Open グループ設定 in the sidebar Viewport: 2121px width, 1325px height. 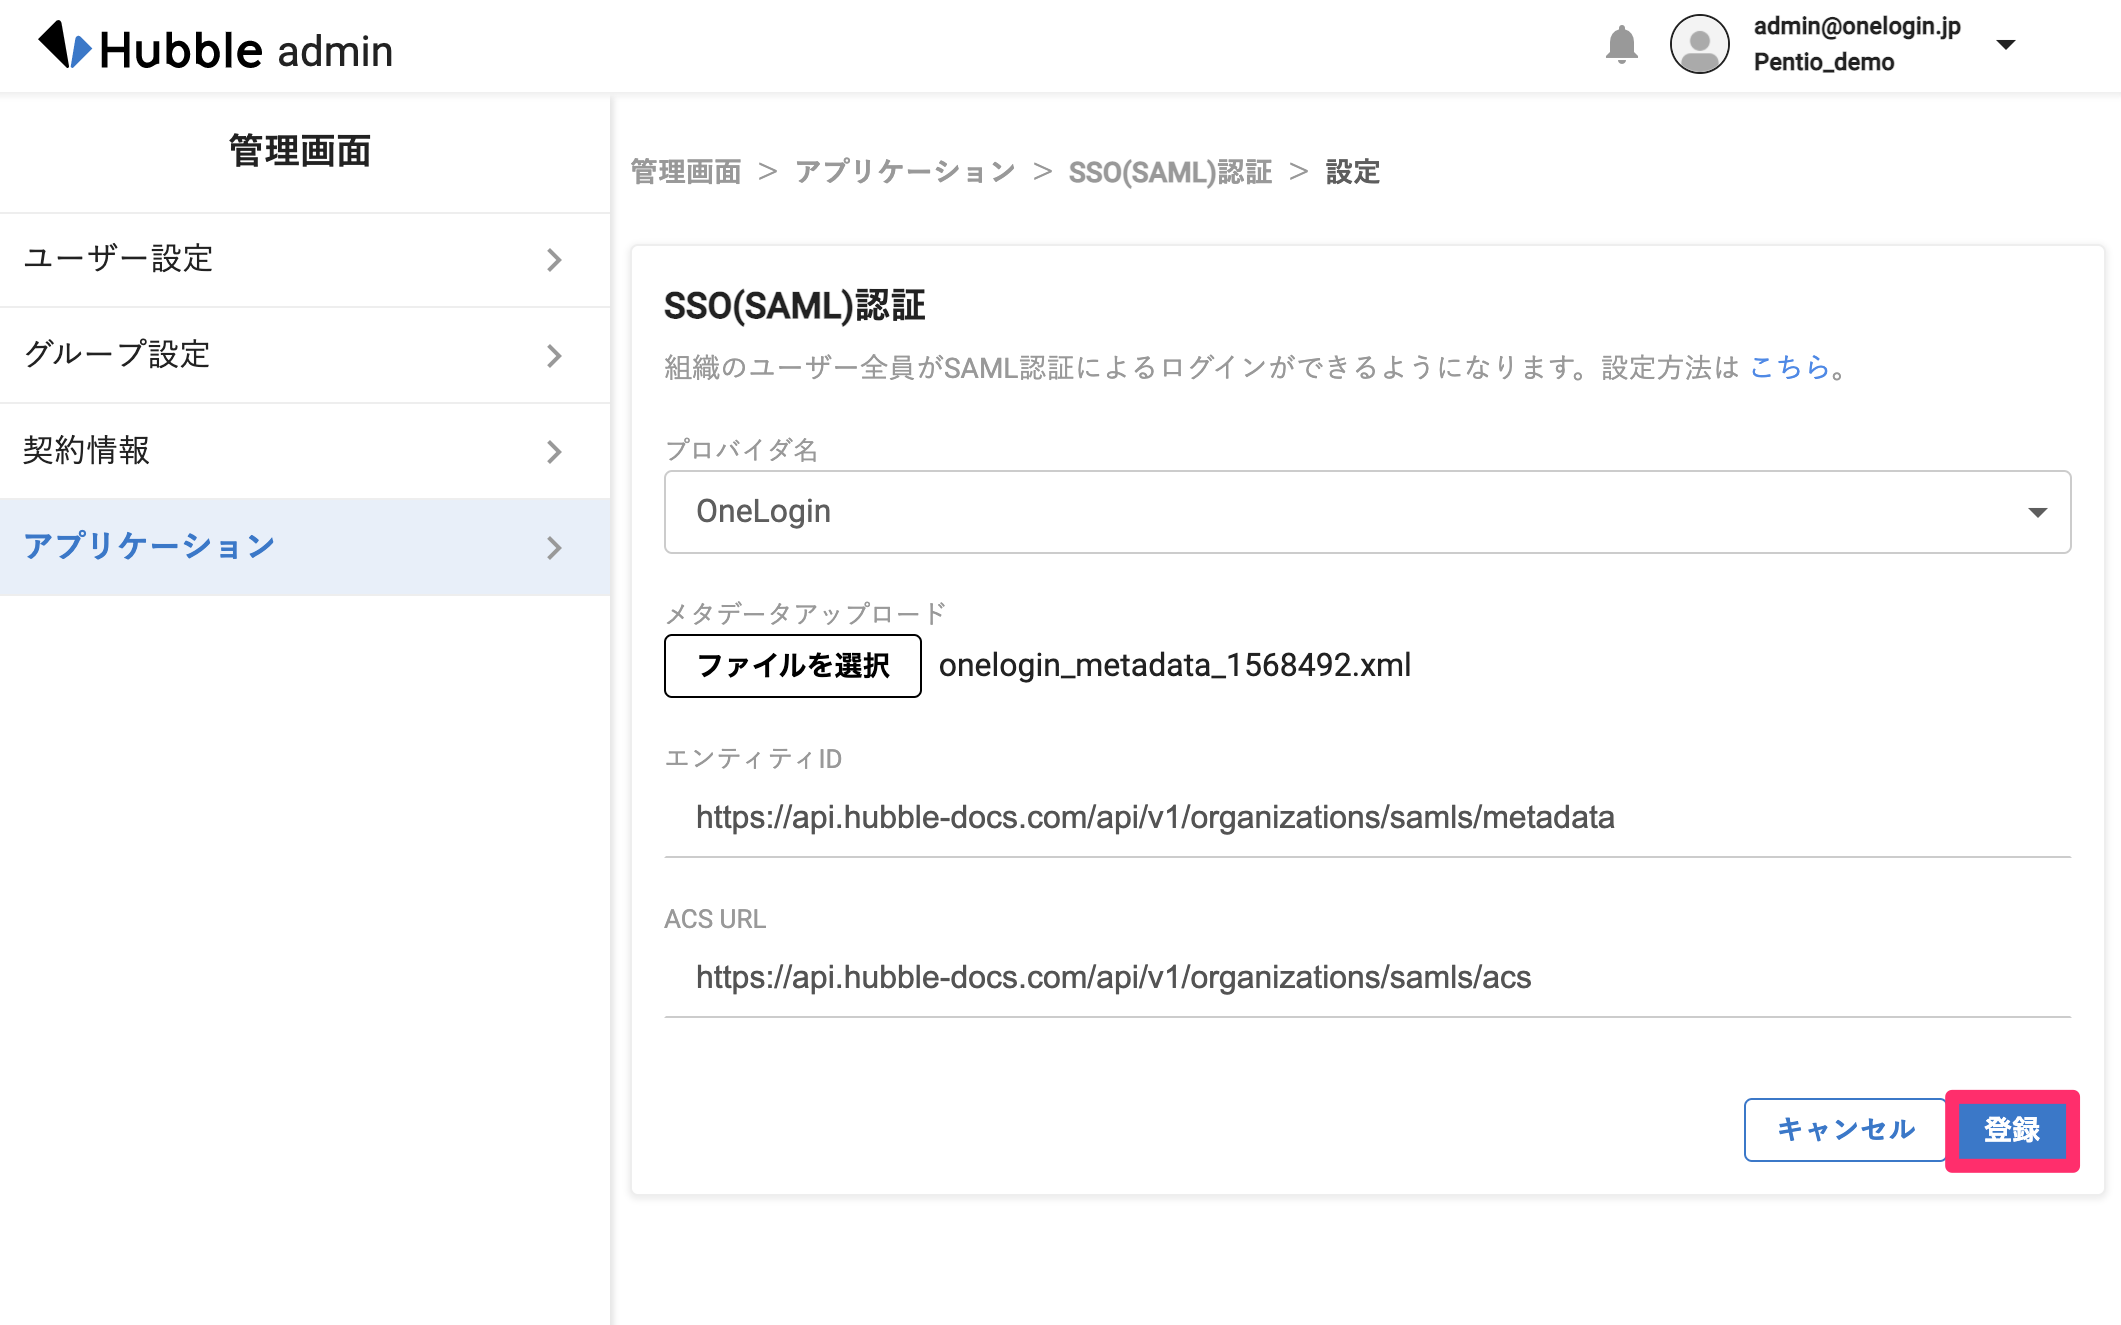click(305, 355)
